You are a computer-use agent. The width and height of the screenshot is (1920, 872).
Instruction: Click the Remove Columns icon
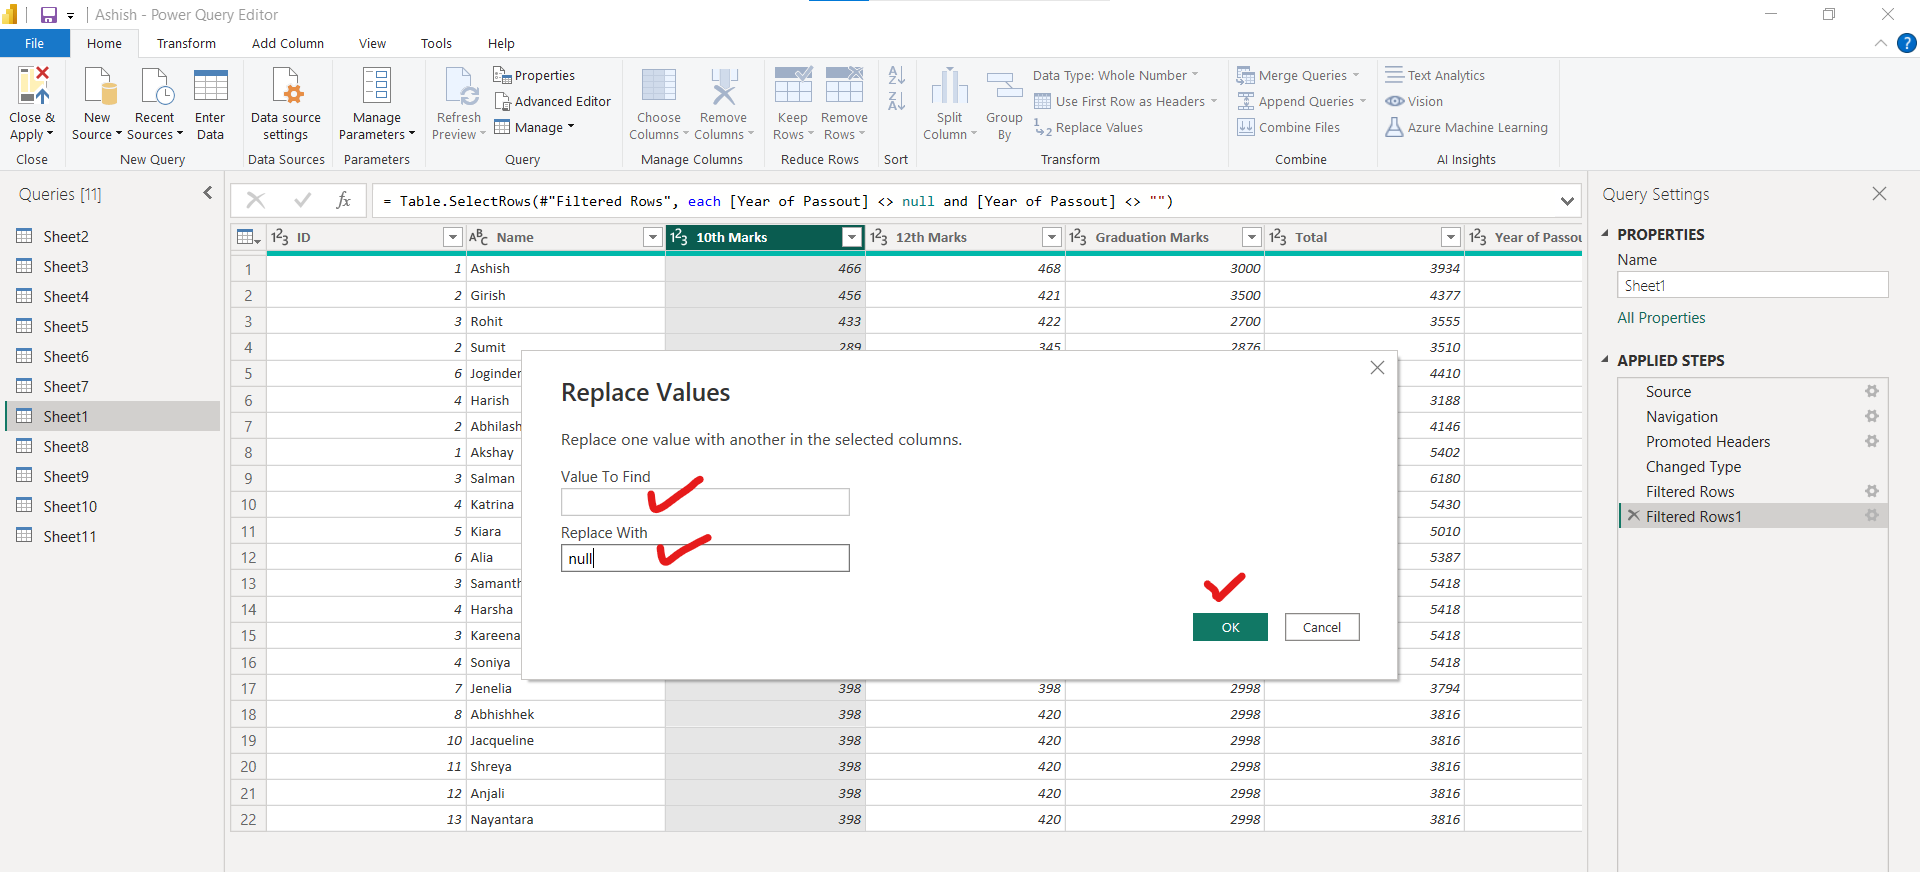click(723, 87)
